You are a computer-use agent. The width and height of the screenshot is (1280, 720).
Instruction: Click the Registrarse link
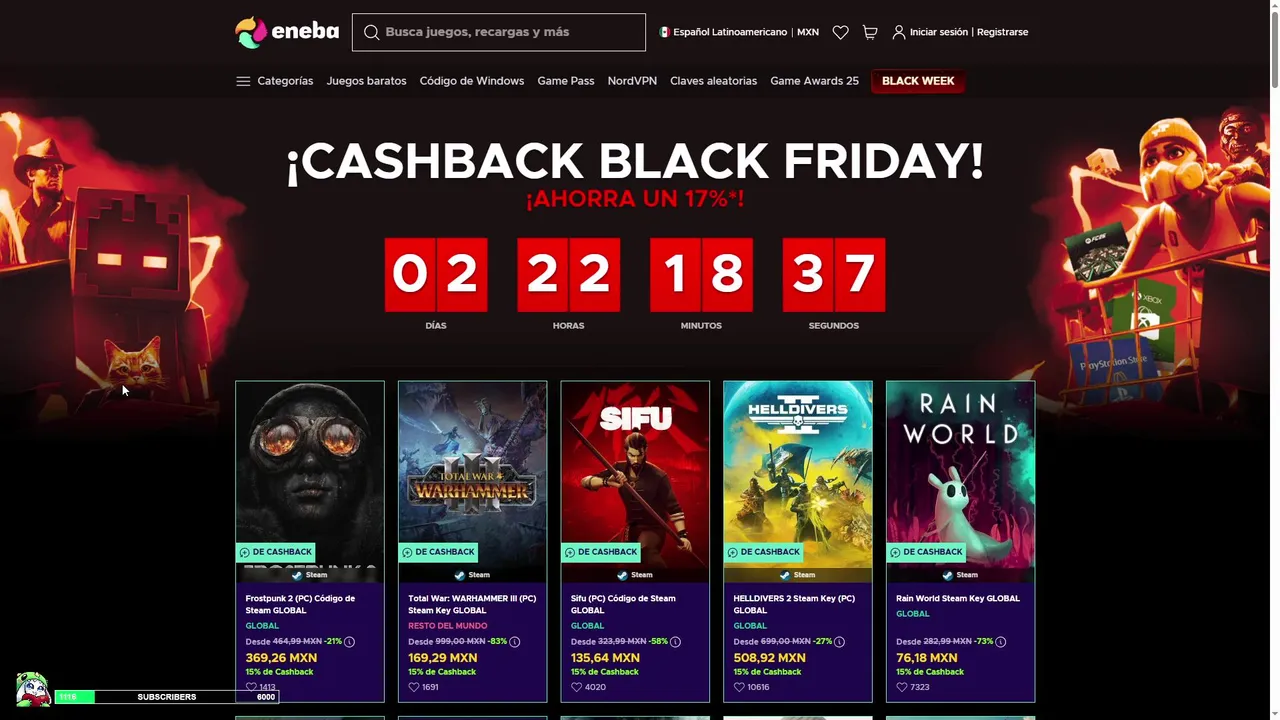1002,32
